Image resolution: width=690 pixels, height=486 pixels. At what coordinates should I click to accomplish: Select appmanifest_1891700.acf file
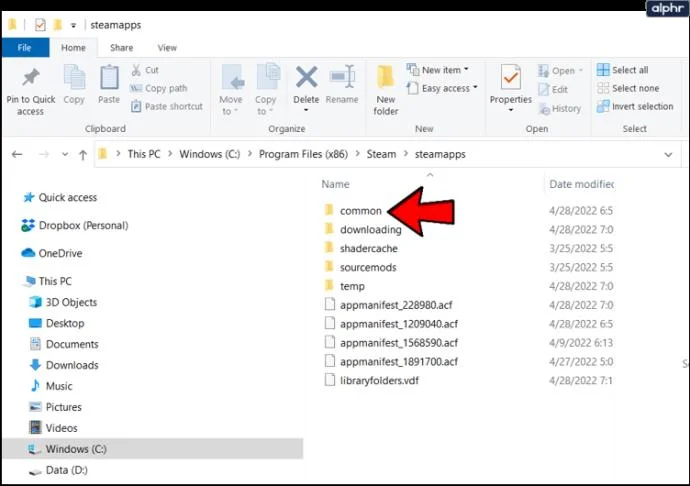tap(399, 361)
